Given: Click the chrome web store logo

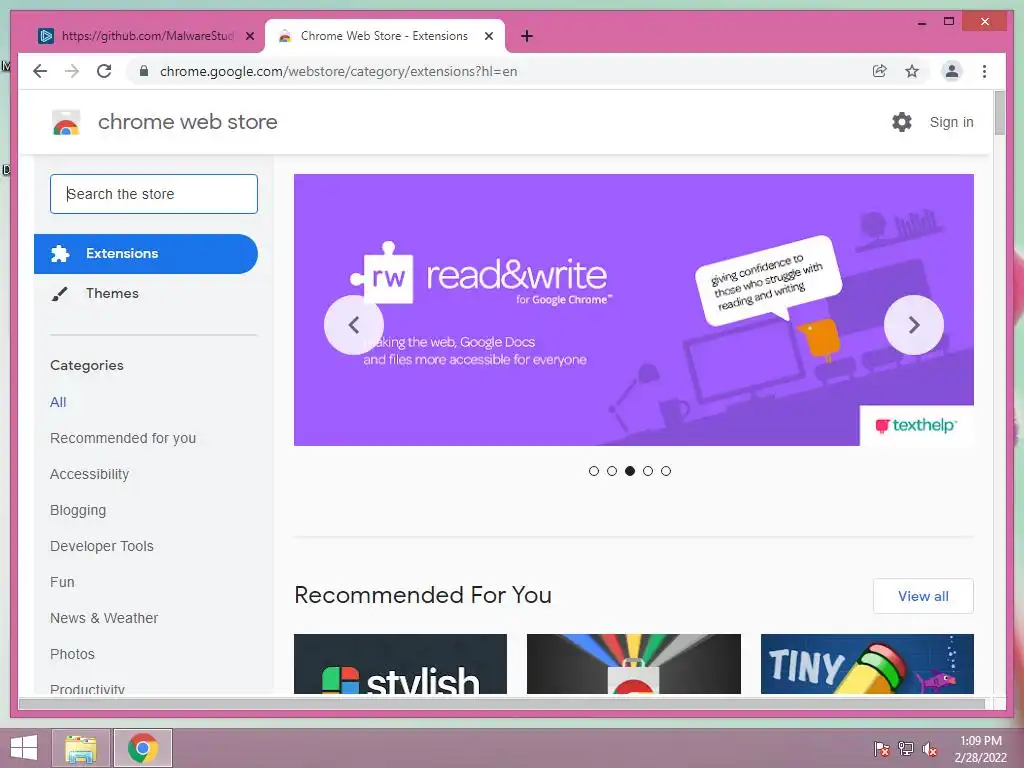Looking at the screenshot, I should pyautogui.click(x=66, y=122).
